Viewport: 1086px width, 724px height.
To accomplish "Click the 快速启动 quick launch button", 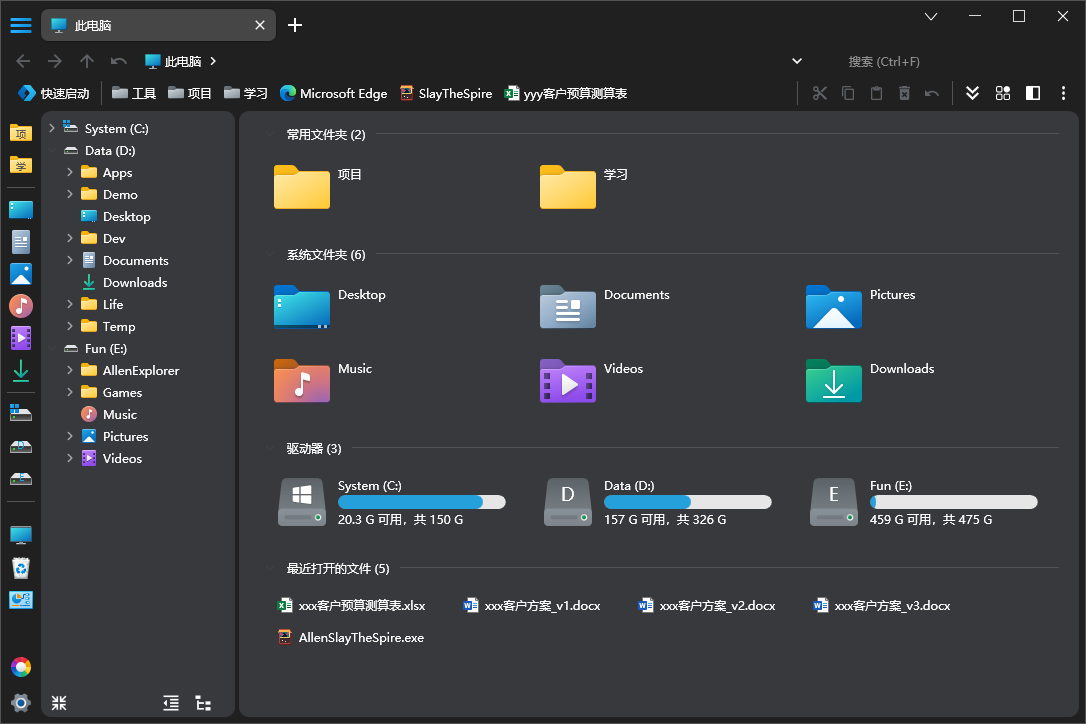I will point(54,93).
